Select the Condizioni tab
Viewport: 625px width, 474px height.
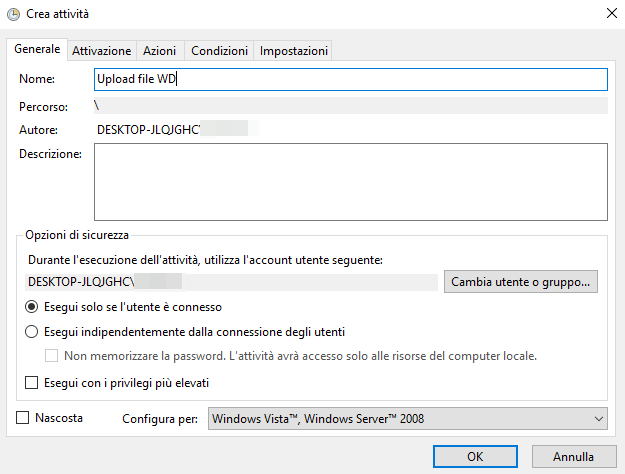(220, 51)
